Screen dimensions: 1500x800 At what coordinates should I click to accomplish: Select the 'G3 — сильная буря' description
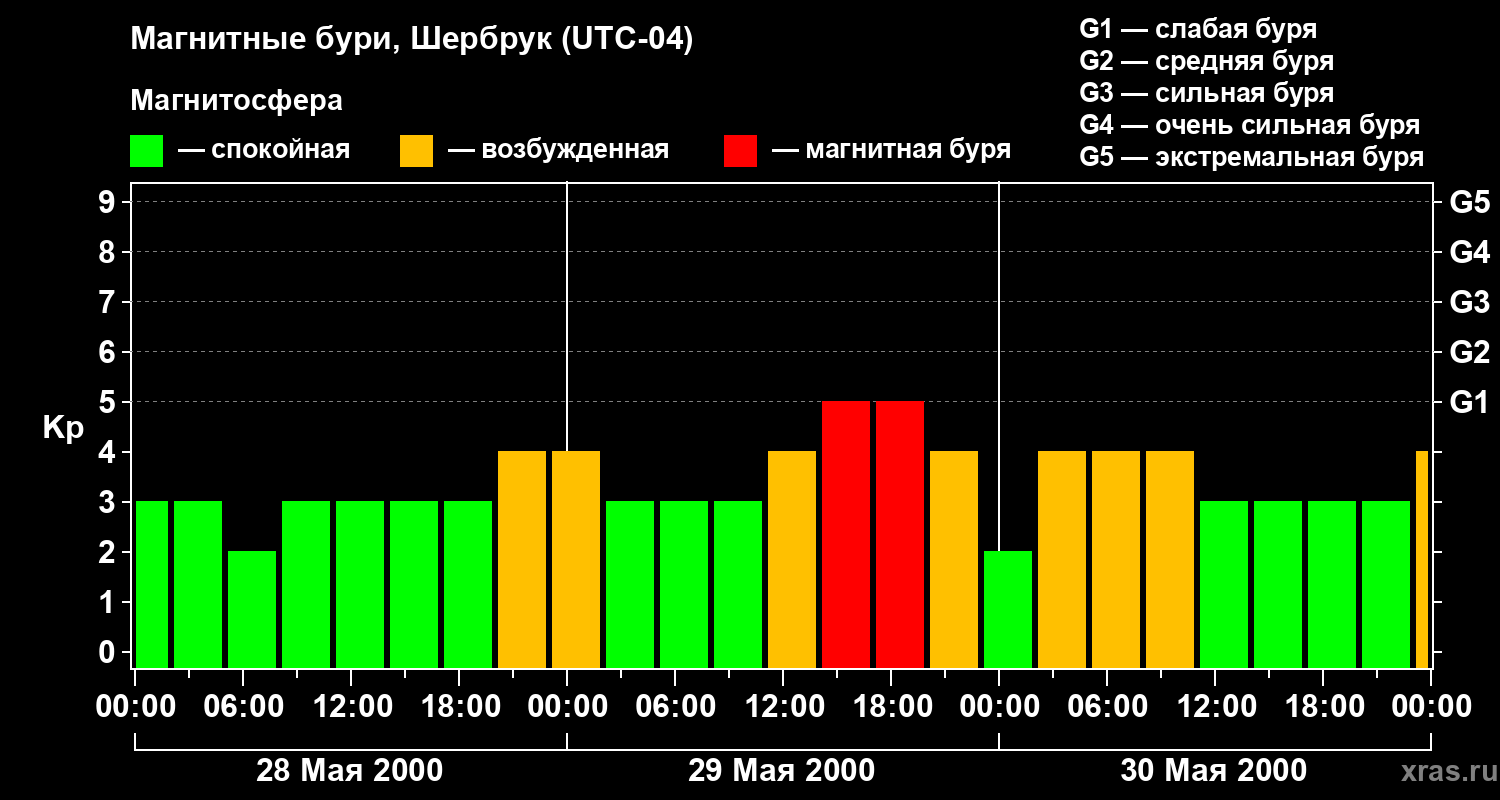[1206, 93]
